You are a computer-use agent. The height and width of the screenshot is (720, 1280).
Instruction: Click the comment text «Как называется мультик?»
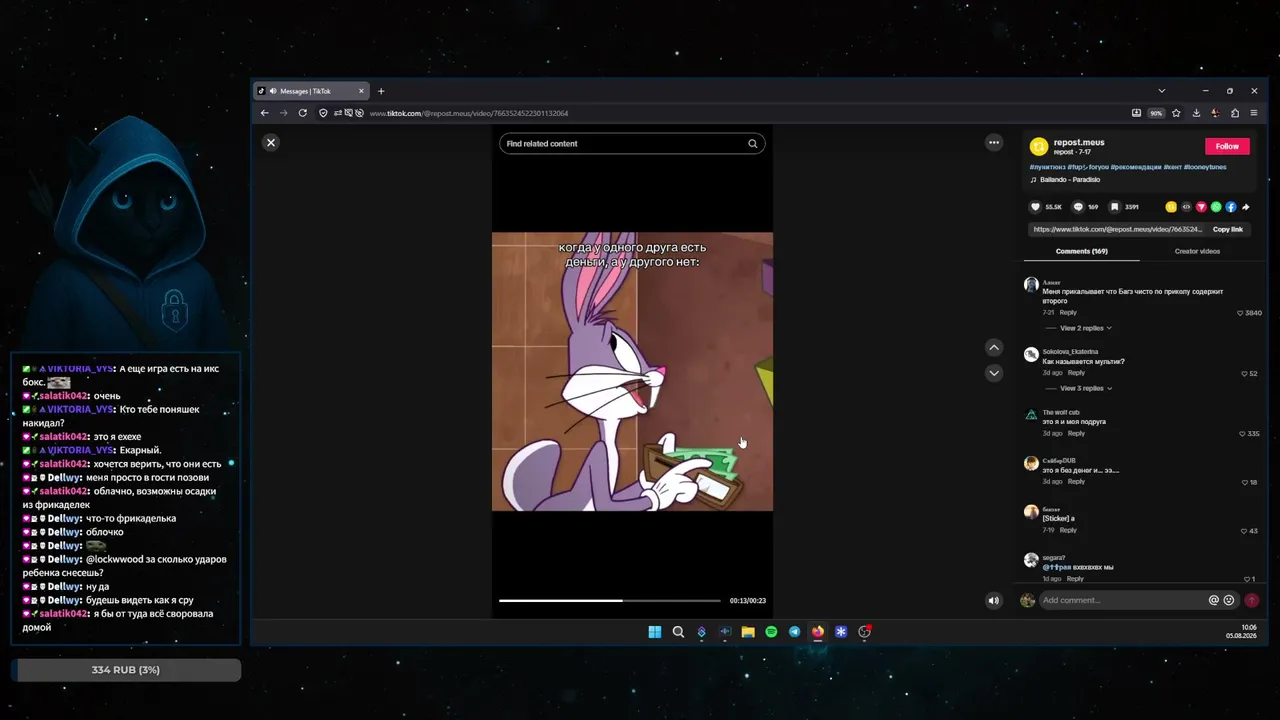pyautogui.click(x=1083, y=361)
